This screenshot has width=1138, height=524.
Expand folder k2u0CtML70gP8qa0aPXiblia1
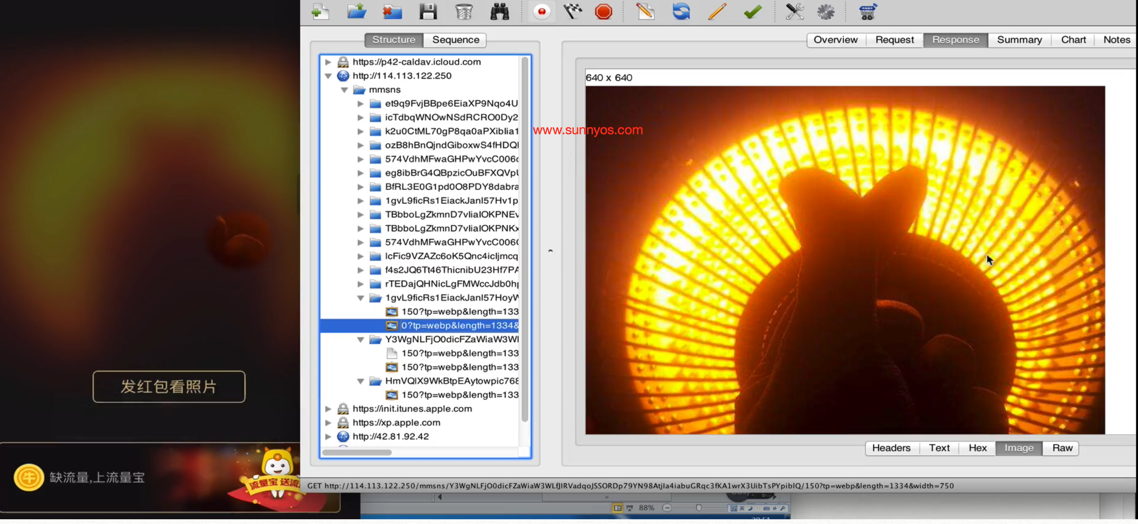(x=361, y=131)
